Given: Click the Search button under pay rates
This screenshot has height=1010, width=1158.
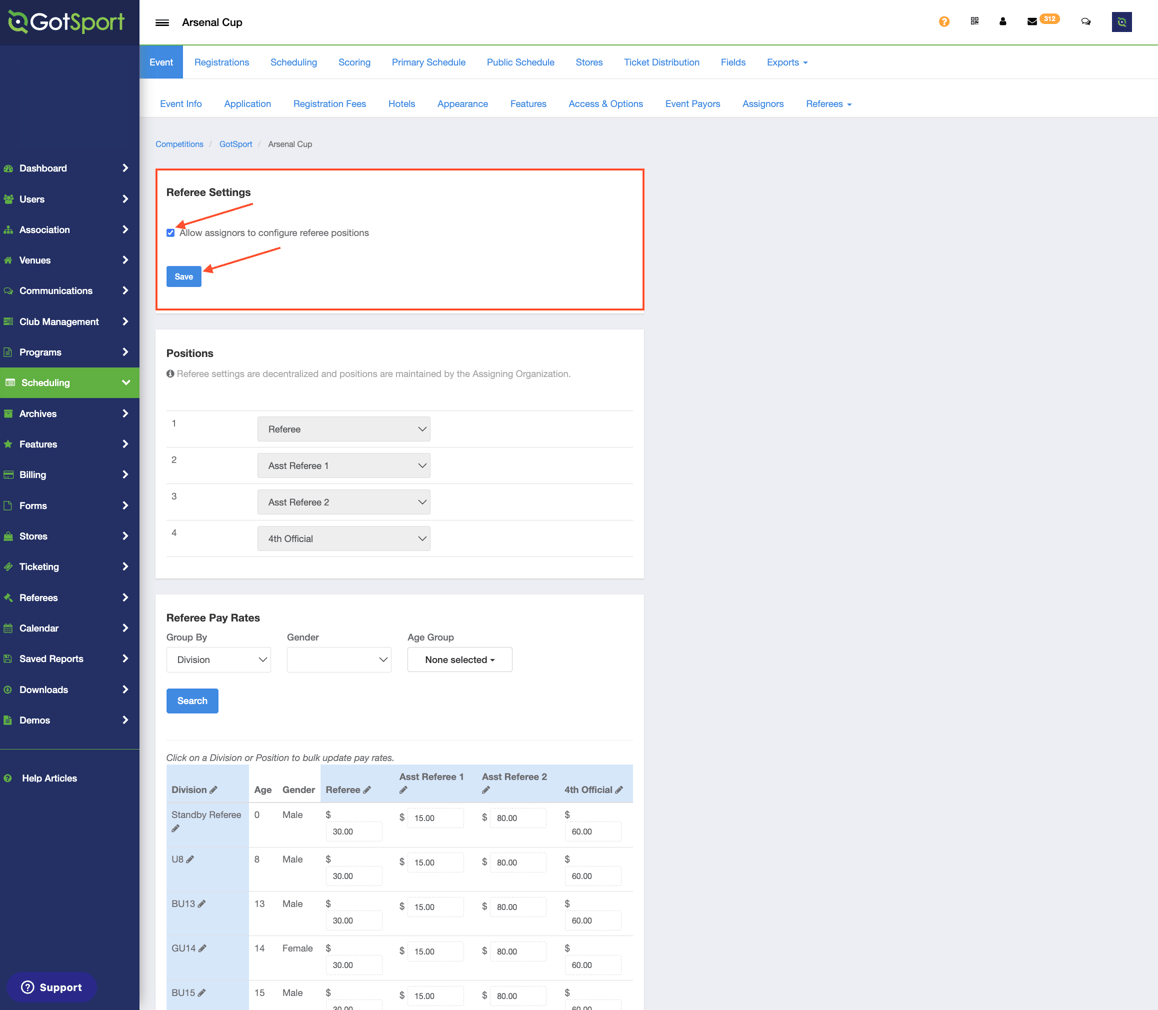Looking at the screenshot, I should pyautogui.click(x=192, y=701).
